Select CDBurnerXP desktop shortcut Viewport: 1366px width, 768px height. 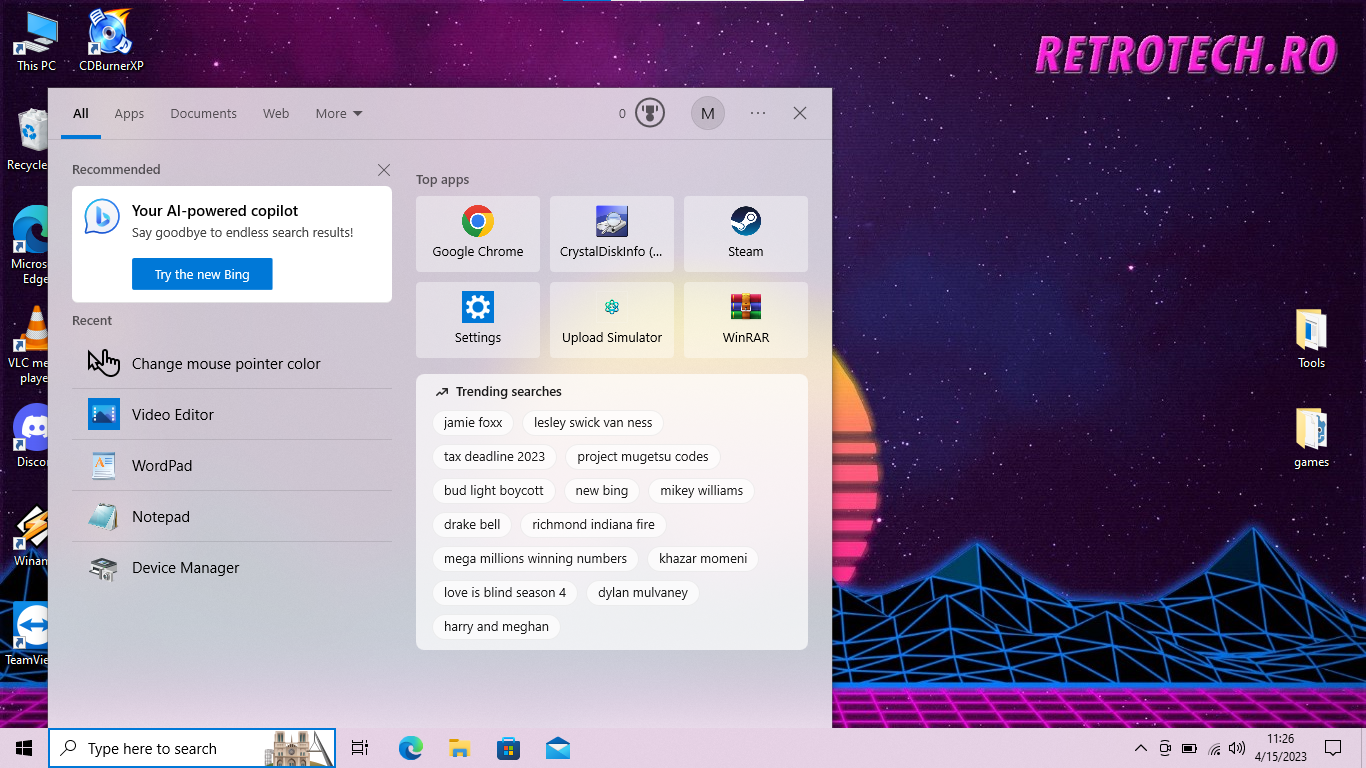tap(111, 41)
